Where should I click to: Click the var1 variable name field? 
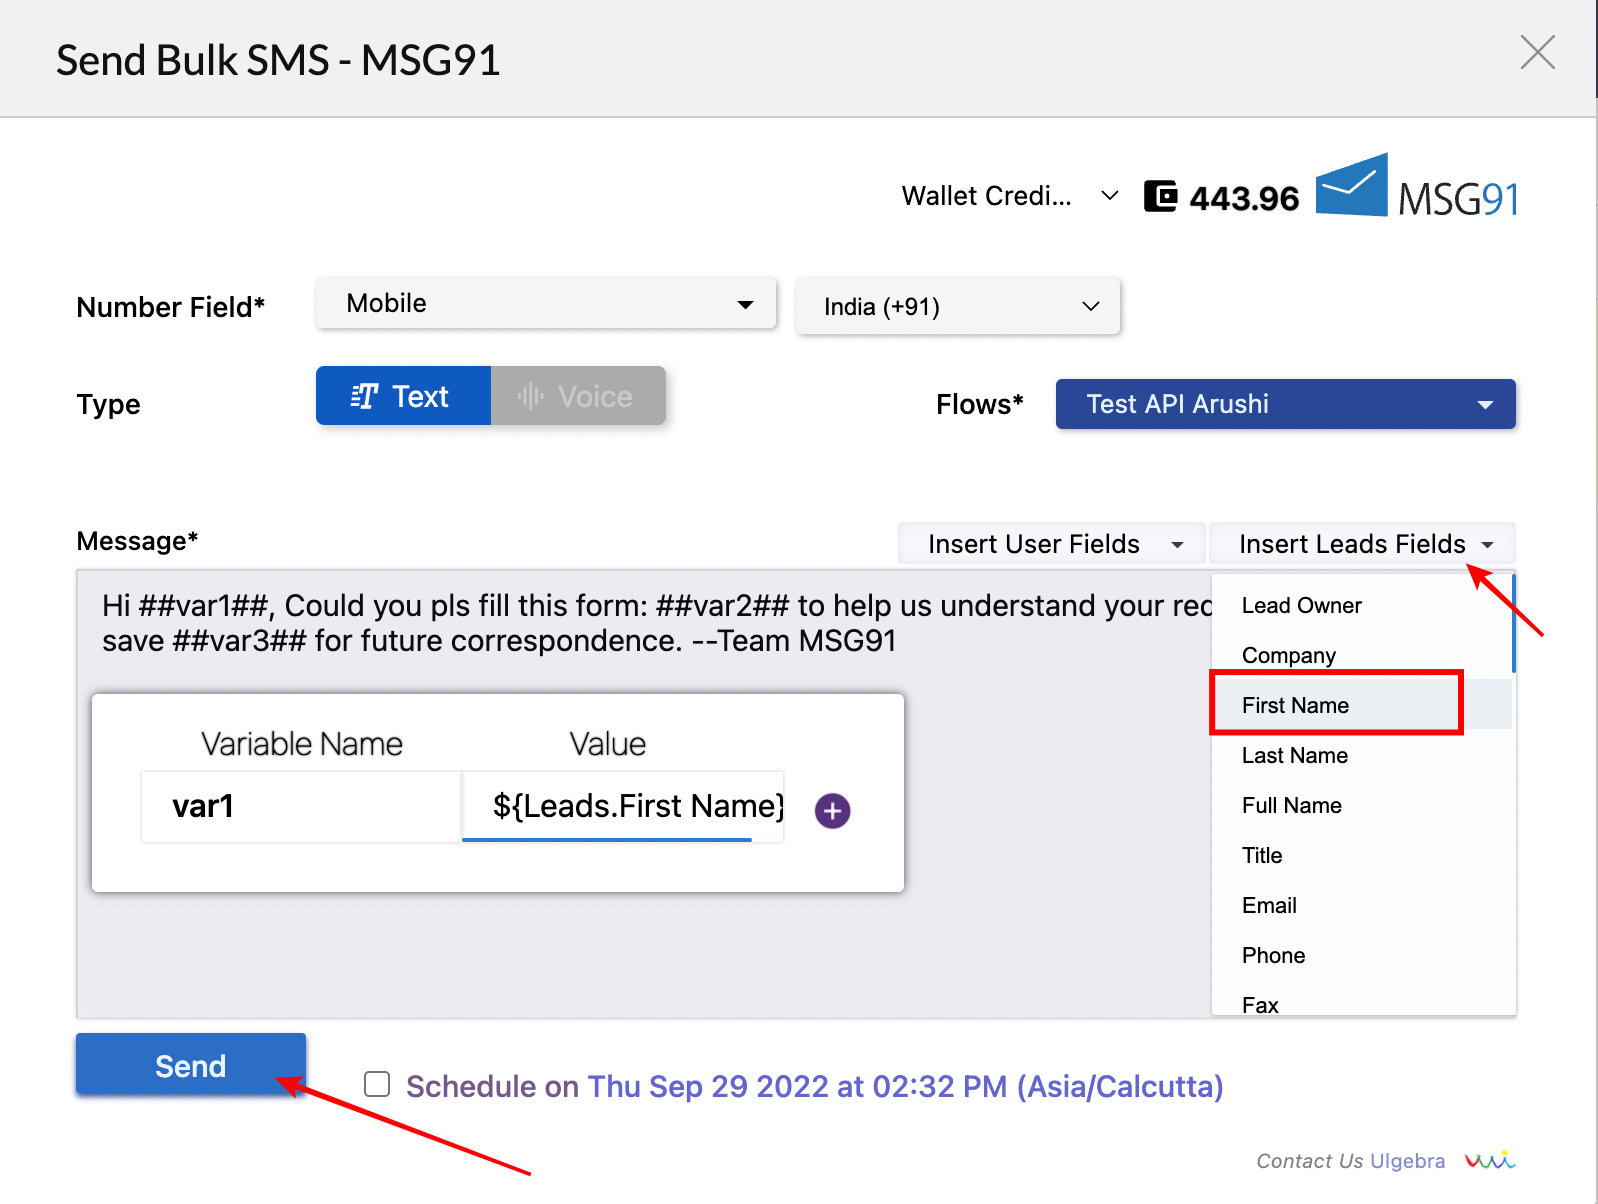(x=301, y=806)
